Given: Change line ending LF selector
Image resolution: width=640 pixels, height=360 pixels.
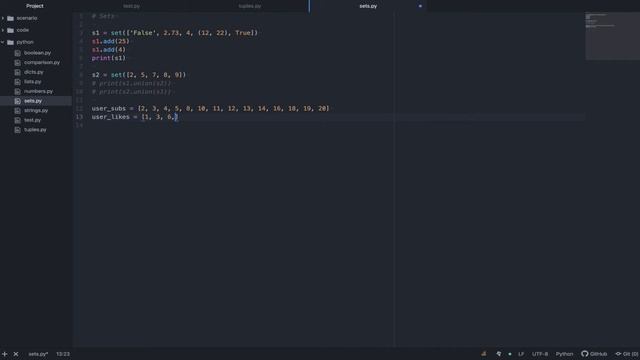Looking at the screenshot, I should [521, 354].
